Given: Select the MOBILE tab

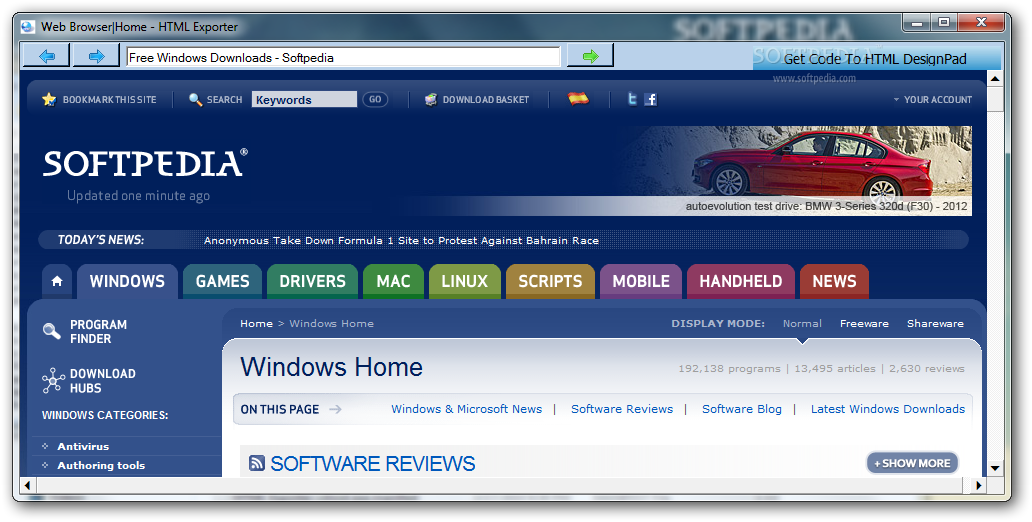Looking at the screenshot, I should click(641, 281).
